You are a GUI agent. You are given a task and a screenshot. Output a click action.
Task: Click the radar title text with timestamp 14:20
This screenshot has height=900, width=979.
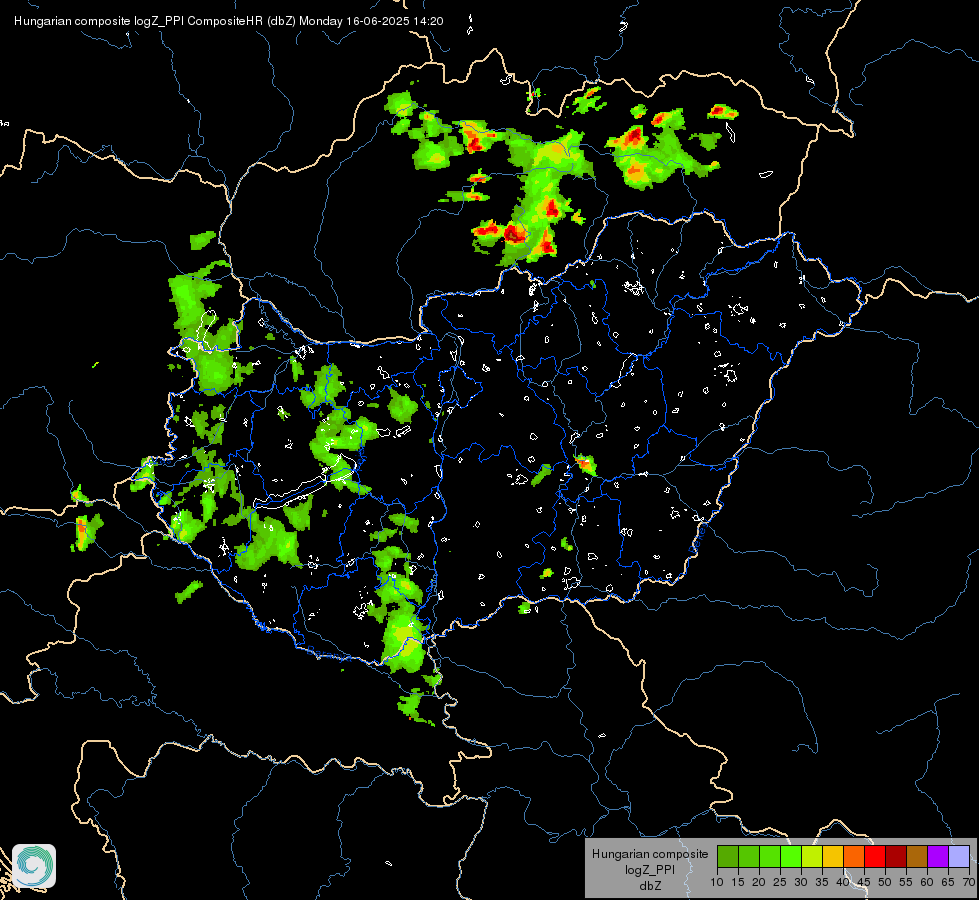tap(229, 21)
